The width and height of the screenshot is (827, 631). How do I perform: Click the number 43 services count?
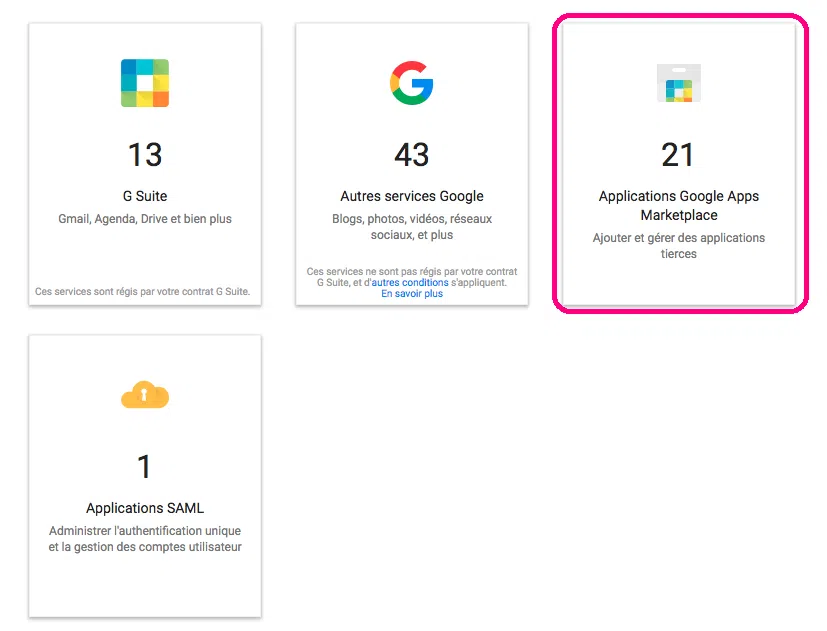[412, 155]
